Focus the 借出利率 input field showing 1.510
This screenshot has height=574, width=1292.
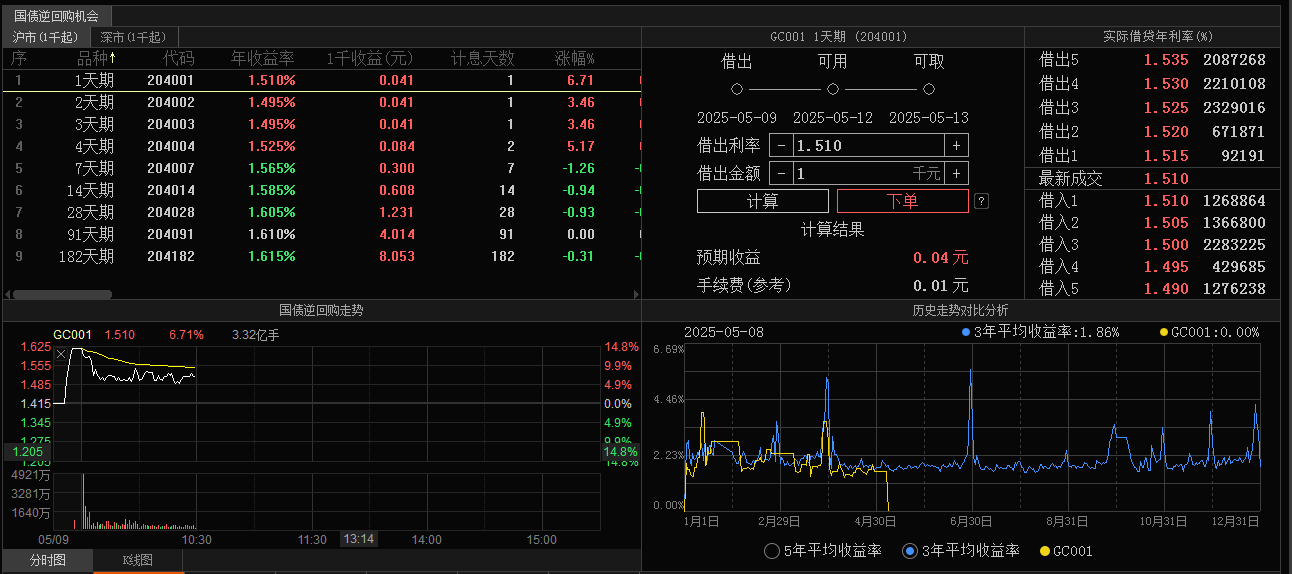[x=869, y=146]
